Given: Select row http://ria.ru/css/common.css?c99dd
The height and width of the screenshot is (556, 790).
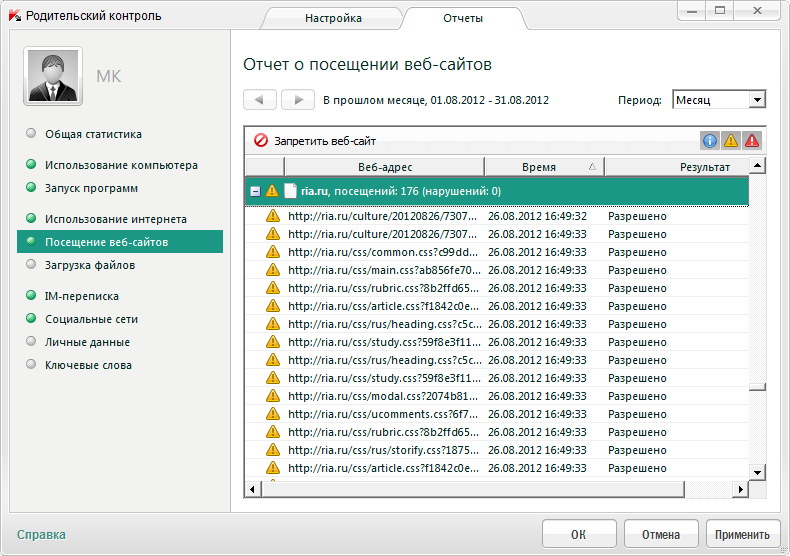Looking at the screenshot, I should (x=497, y=252).
